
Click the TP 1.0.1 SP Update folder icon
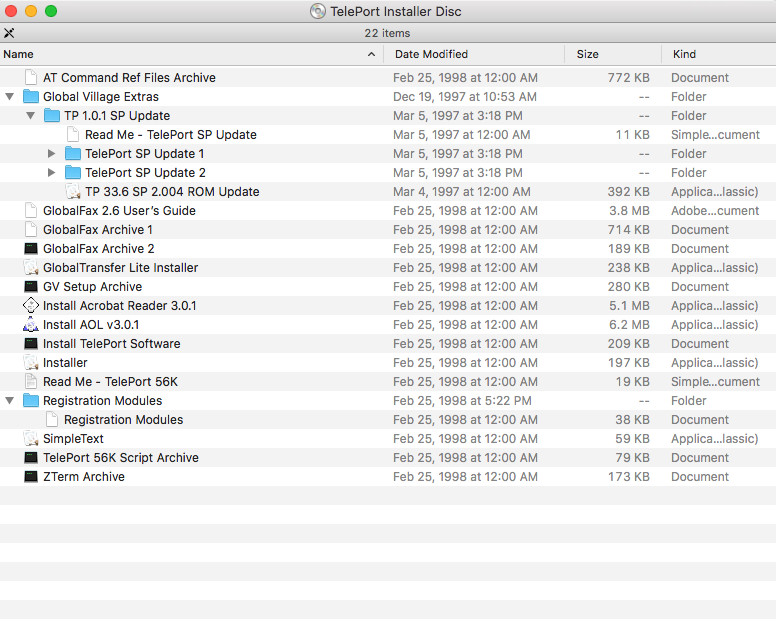click(x=51, y=115)
